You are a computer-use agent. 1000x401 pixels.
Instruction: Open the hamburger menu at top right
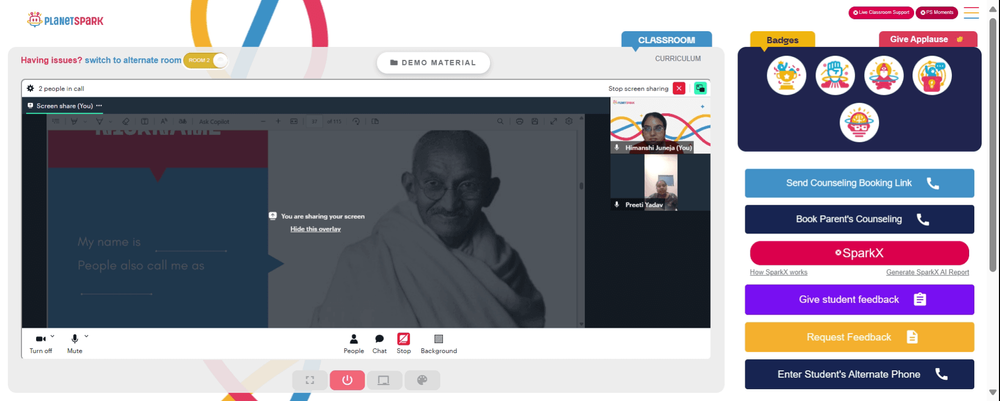(x=971, y=13)
